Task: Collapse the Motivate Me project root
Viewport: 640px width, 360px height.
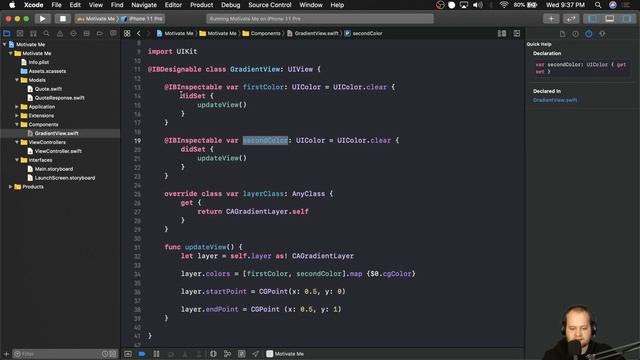Action: pyautogui.click(x=5, y=44)
